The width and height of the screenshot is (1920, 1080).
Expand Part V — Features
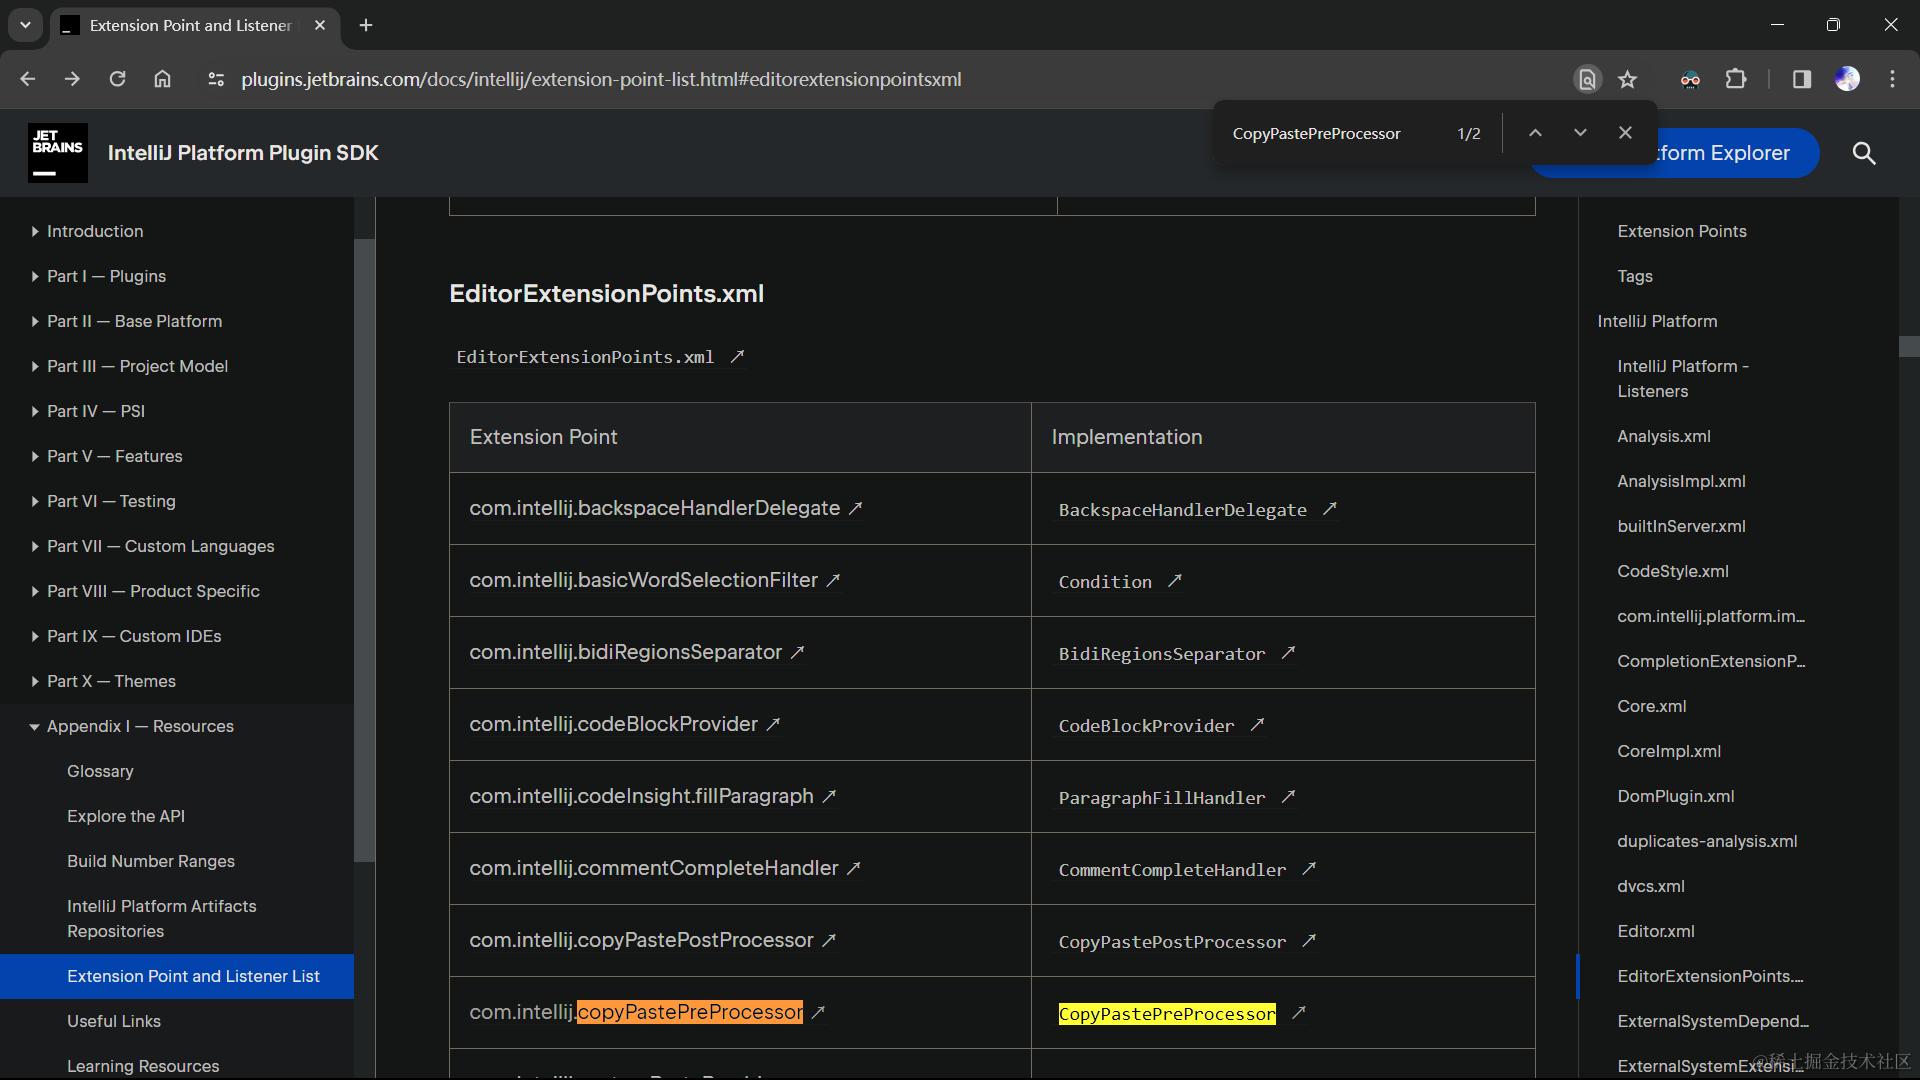[x=35, y=456]
